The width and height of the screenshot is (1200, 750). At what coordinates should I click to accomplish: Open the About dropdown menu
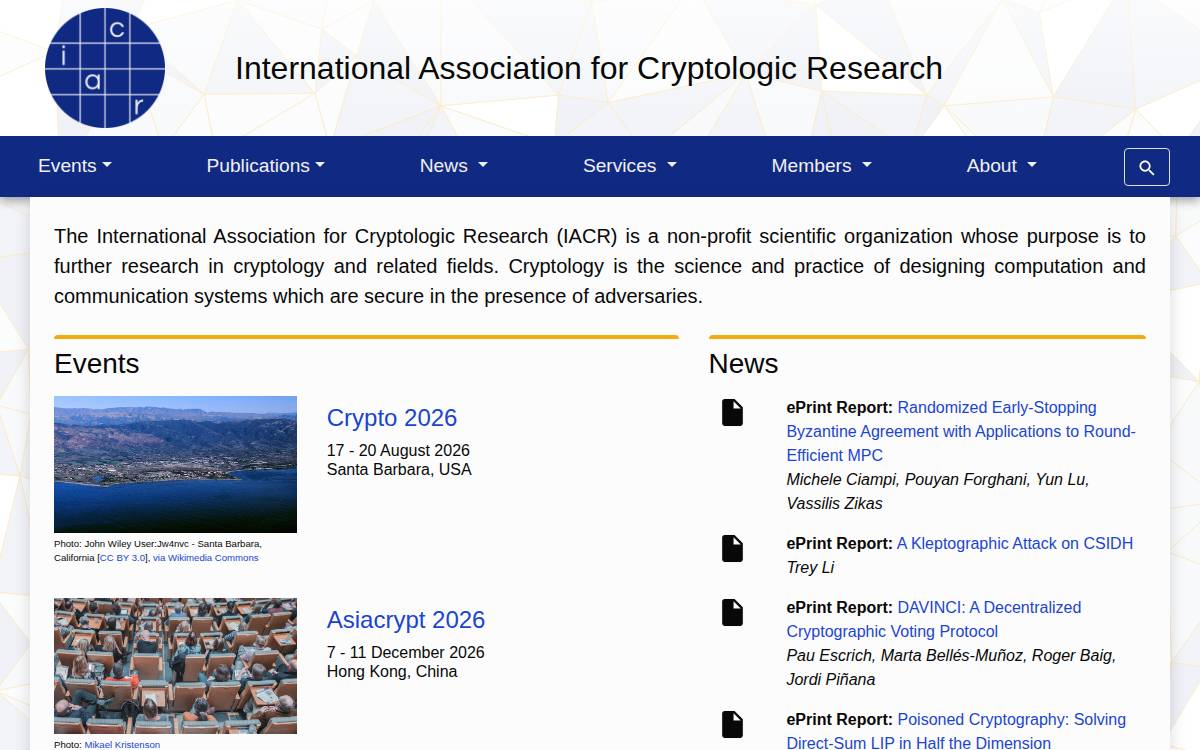point(1001,166)
